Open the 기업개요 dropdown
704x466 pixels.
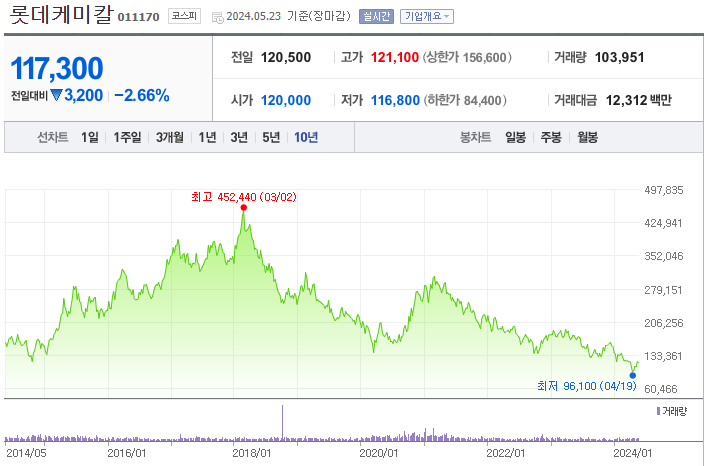click(427, 17)
